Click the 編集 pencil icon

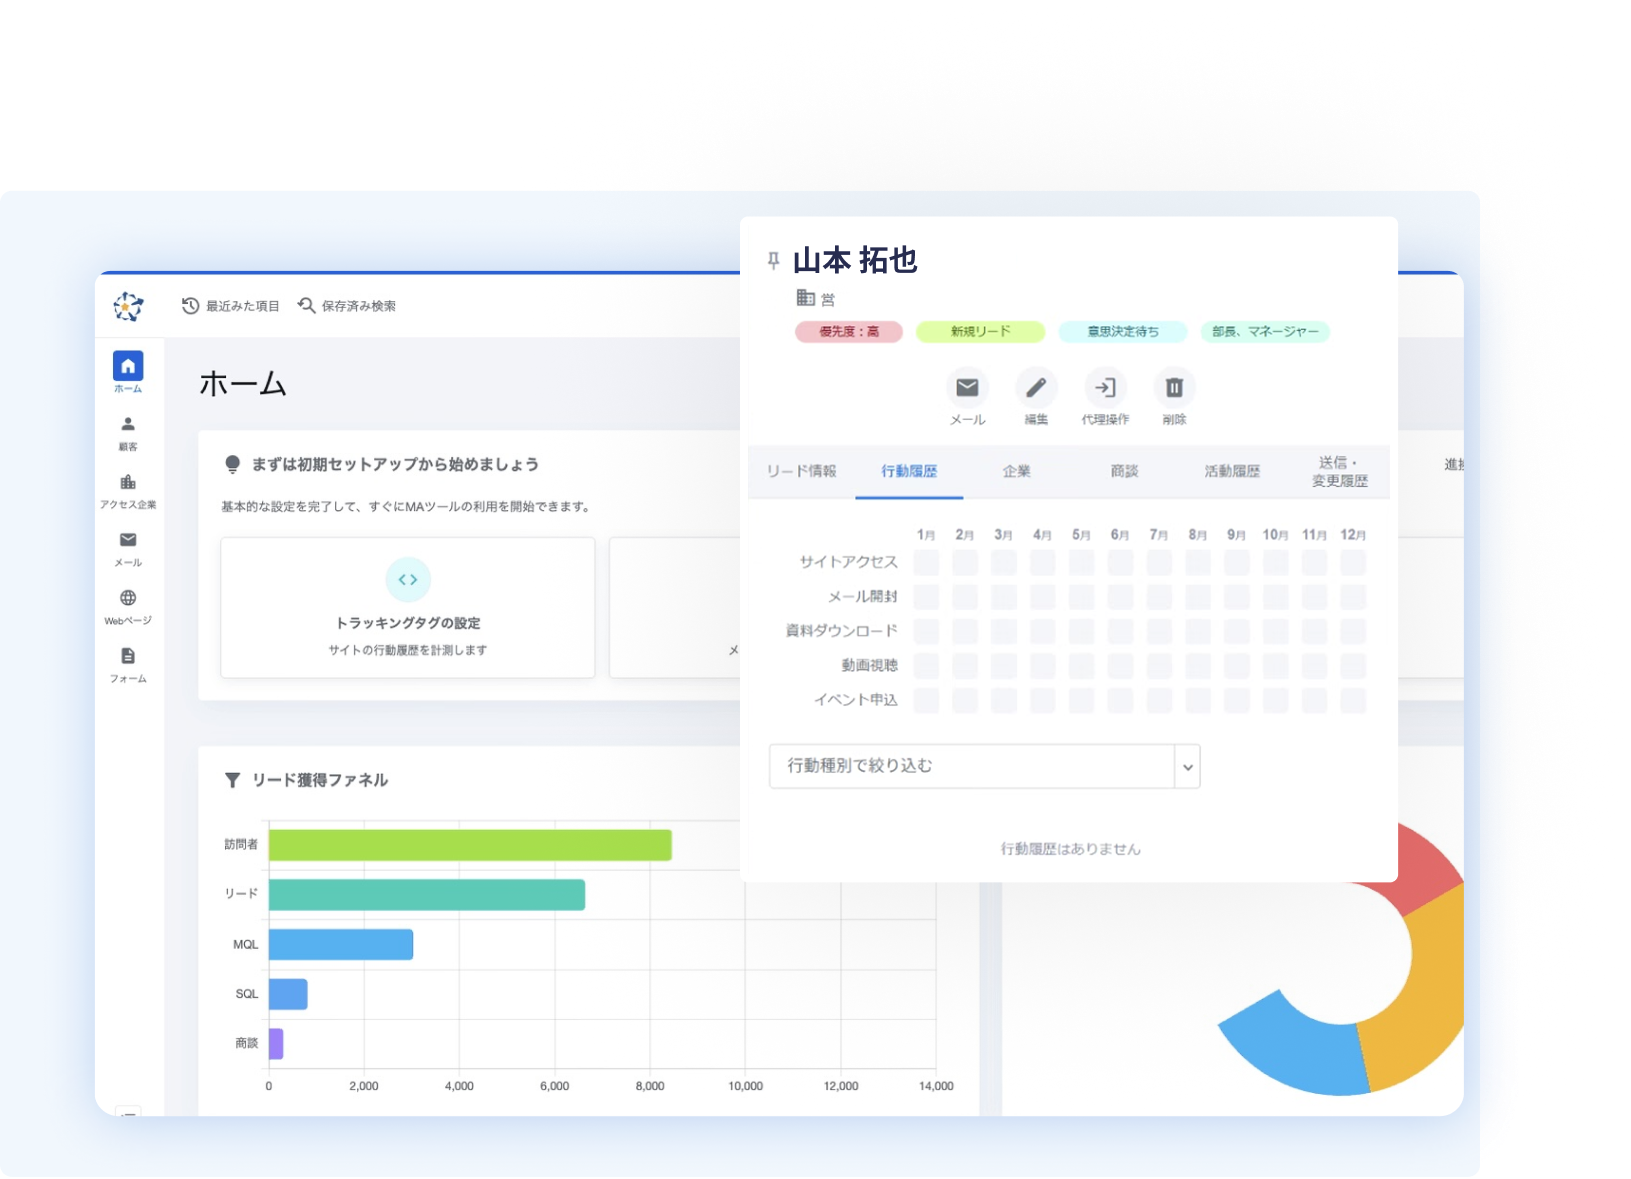pos(1036,388)
